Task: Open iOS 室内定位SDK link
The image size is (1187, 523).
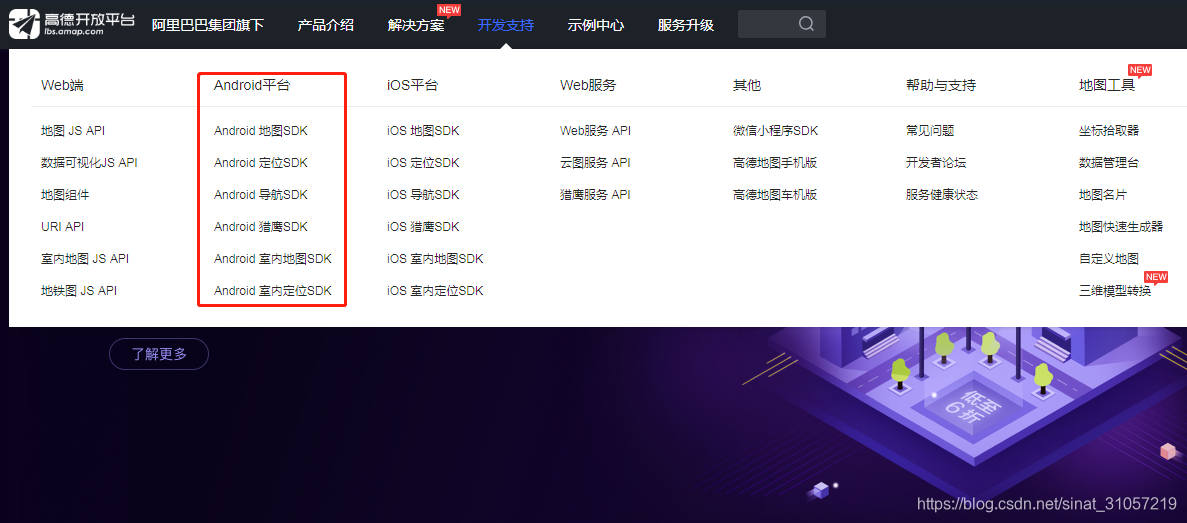Action: click(435, 290)
